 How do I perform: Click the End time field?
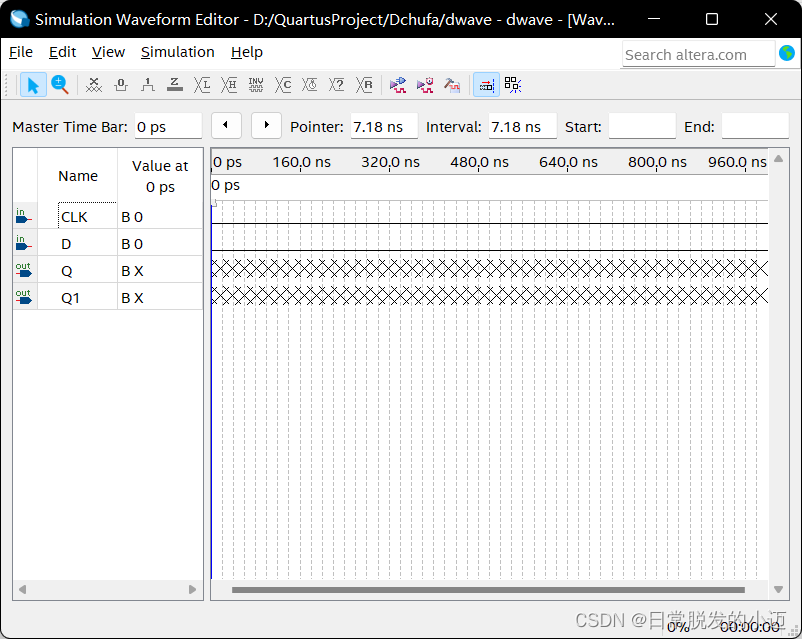click(x=755, y=126)
